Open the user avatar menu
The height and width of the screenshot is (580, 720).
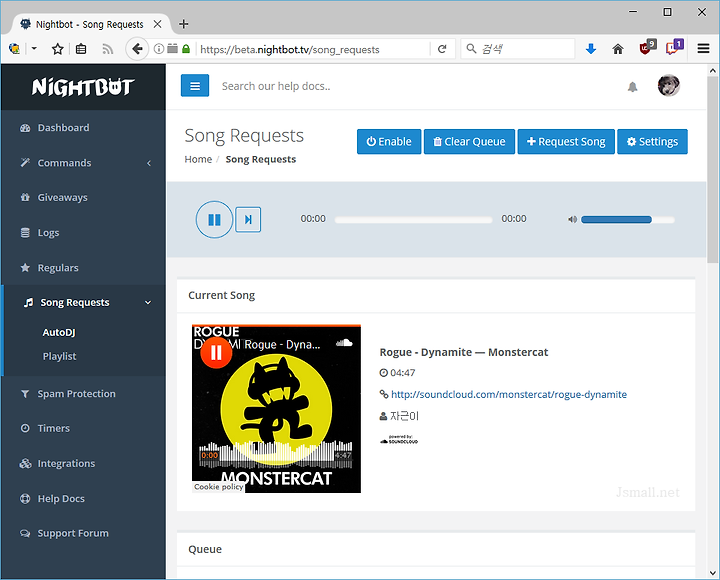click(x=668, y=85)
